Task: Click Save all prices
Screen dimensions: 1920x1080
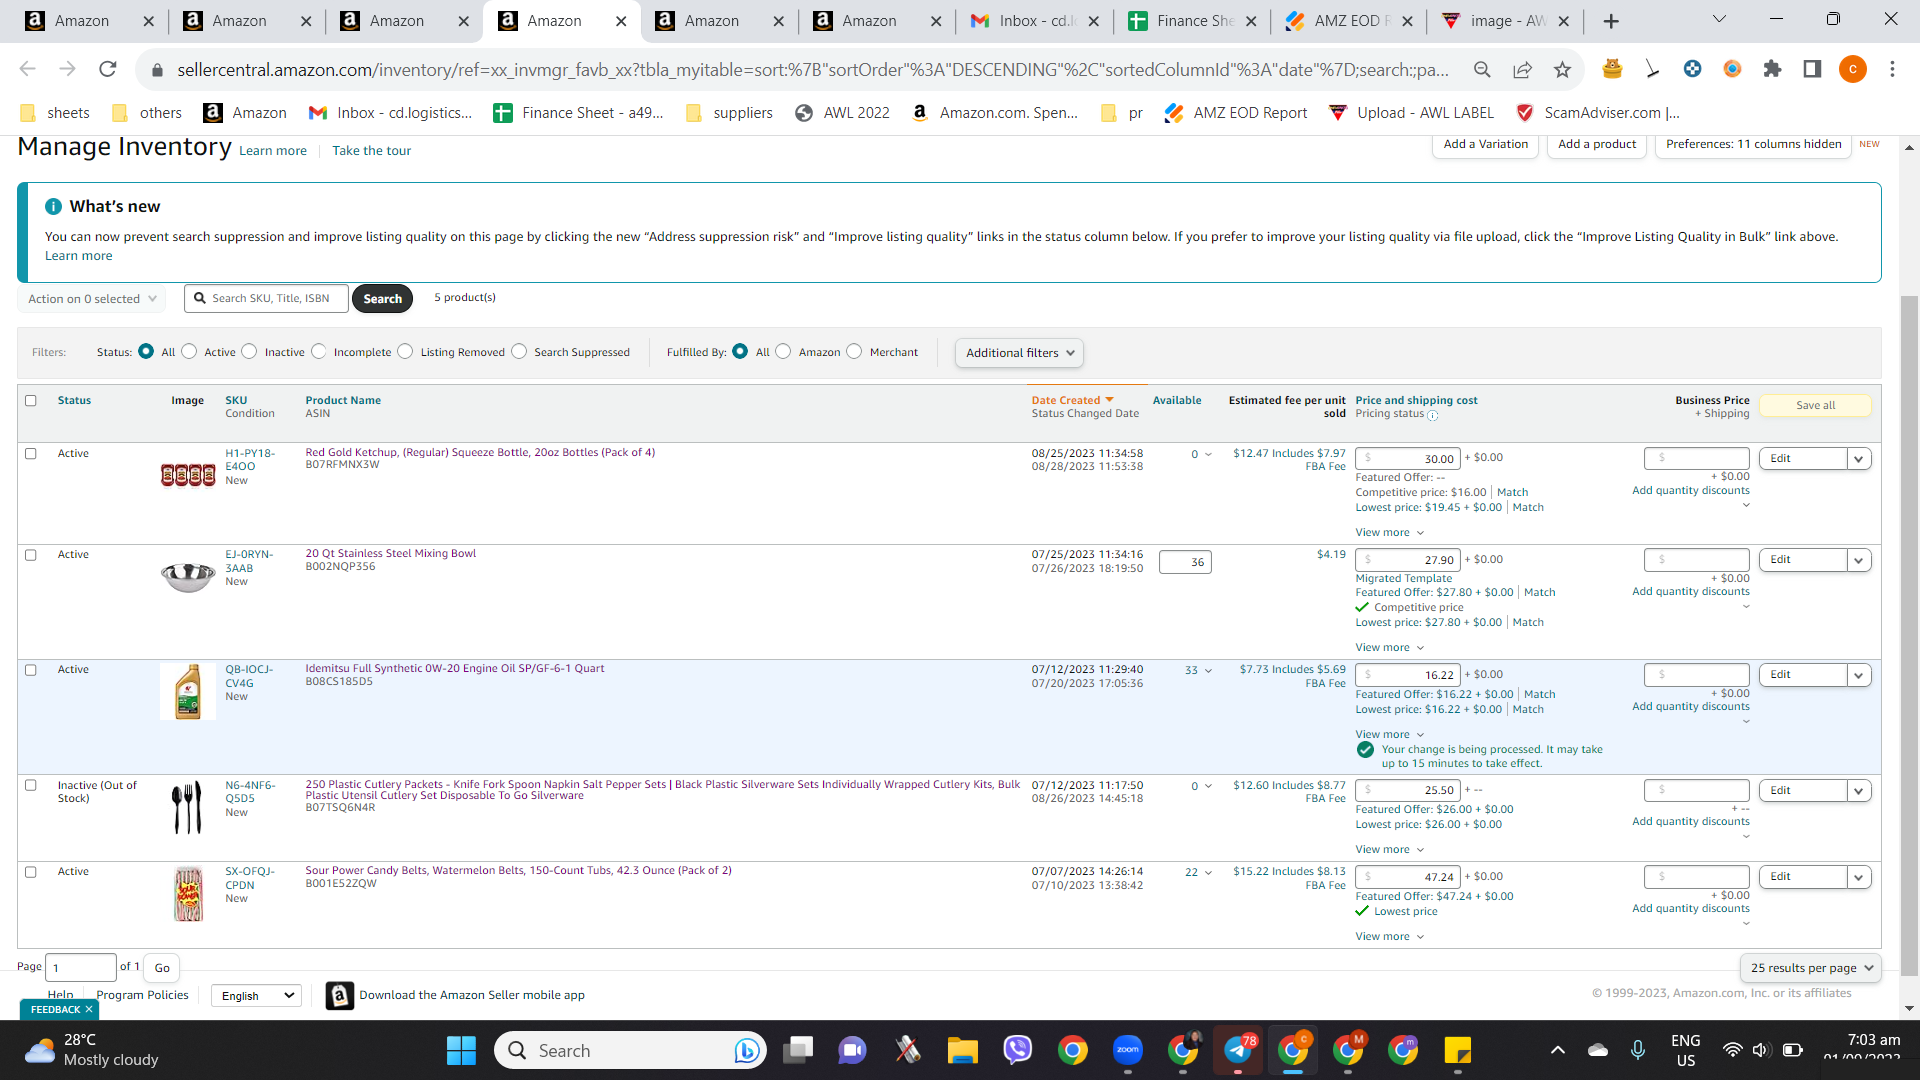Action: [x=1815, y=405]
